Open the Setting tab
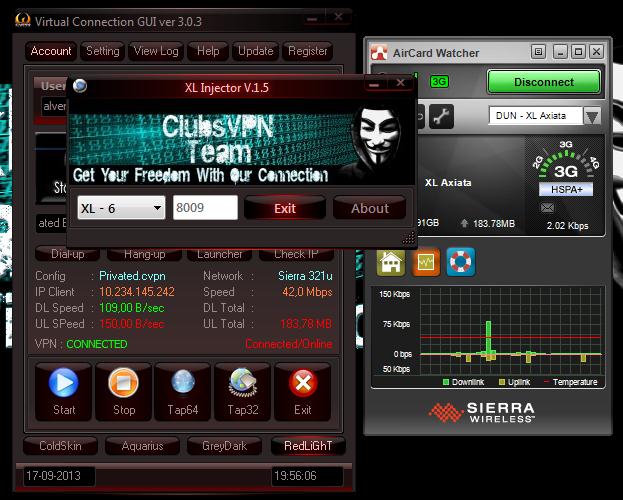 click(103, 51)
